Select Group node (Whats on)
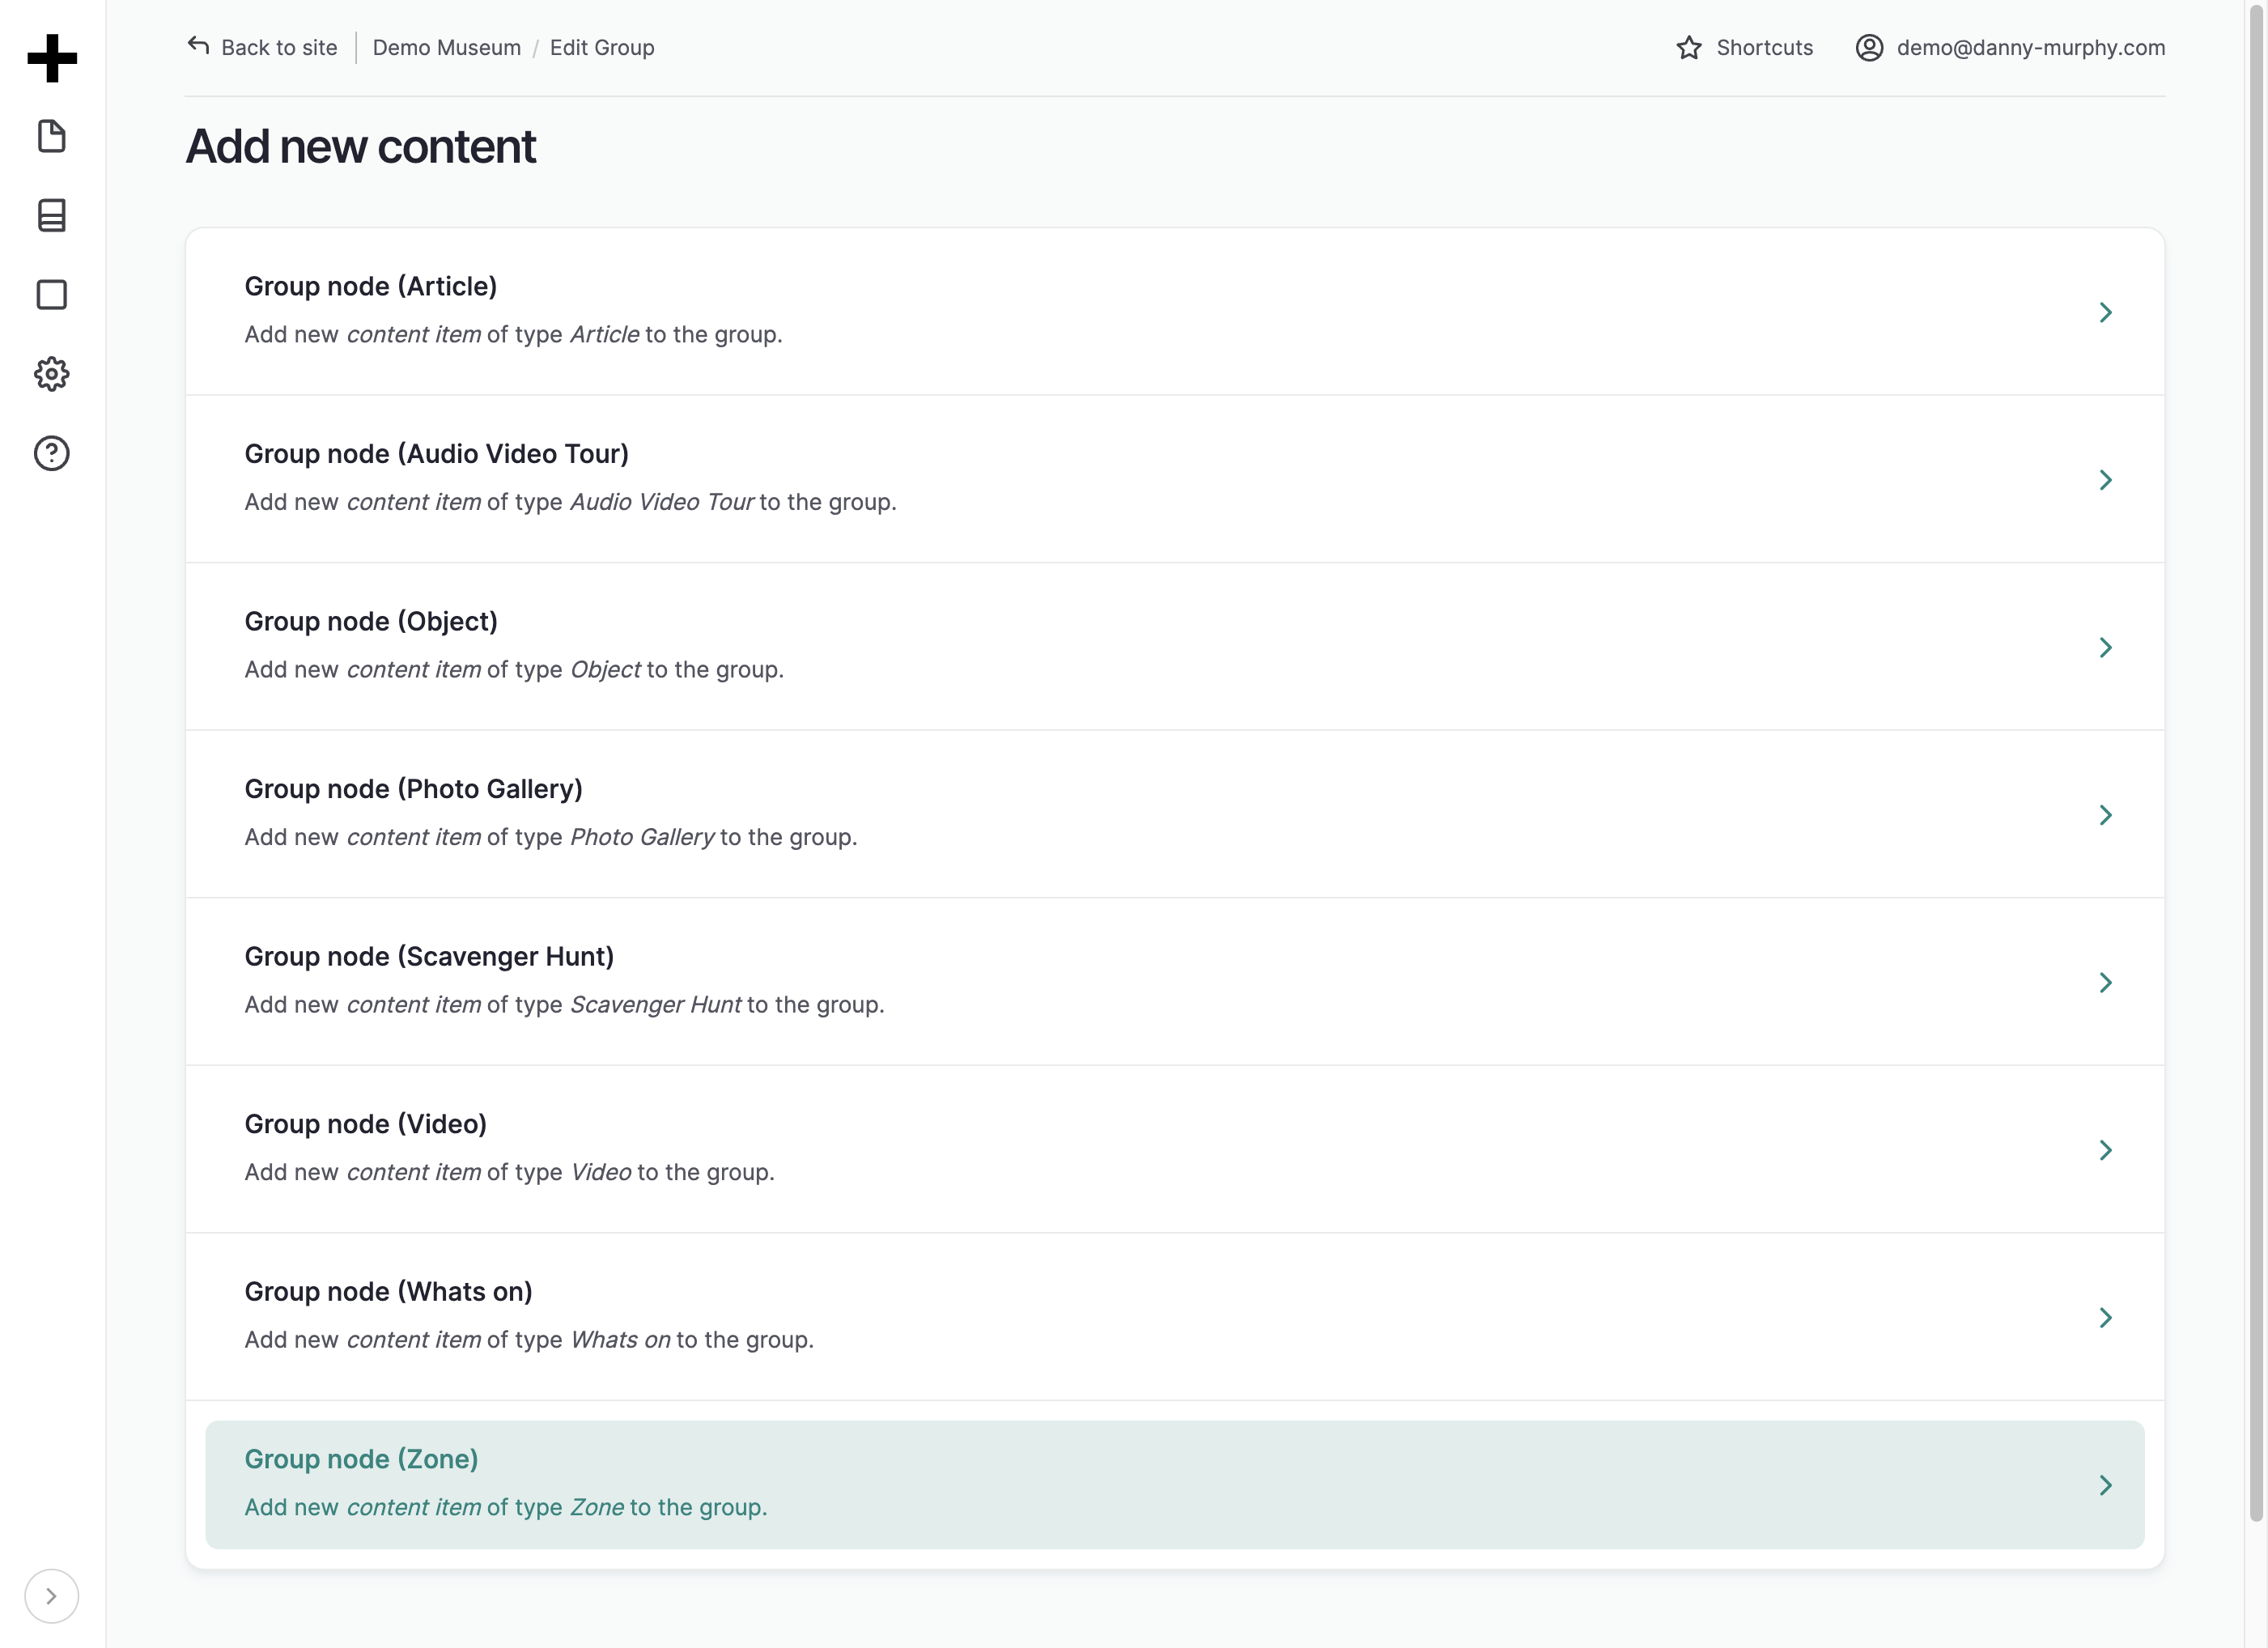 click(1175, 1316)
